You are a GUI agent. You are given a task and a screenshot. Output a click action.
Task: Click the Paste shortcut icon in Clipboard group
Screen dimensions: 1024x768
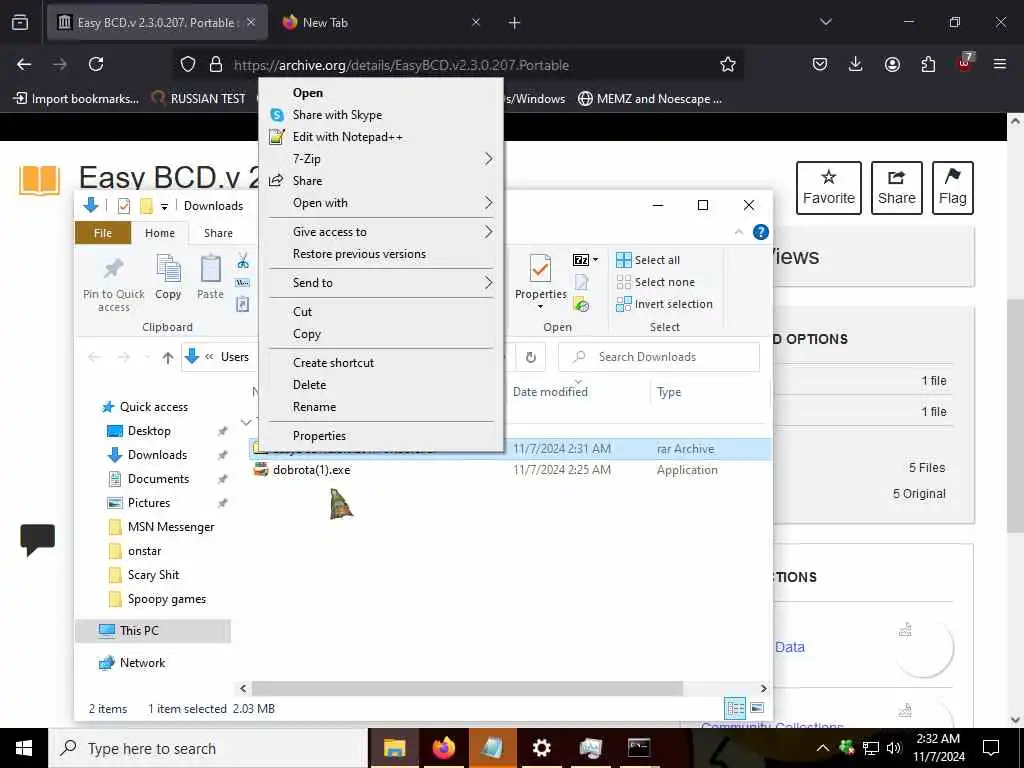click(x=243, y=304)
